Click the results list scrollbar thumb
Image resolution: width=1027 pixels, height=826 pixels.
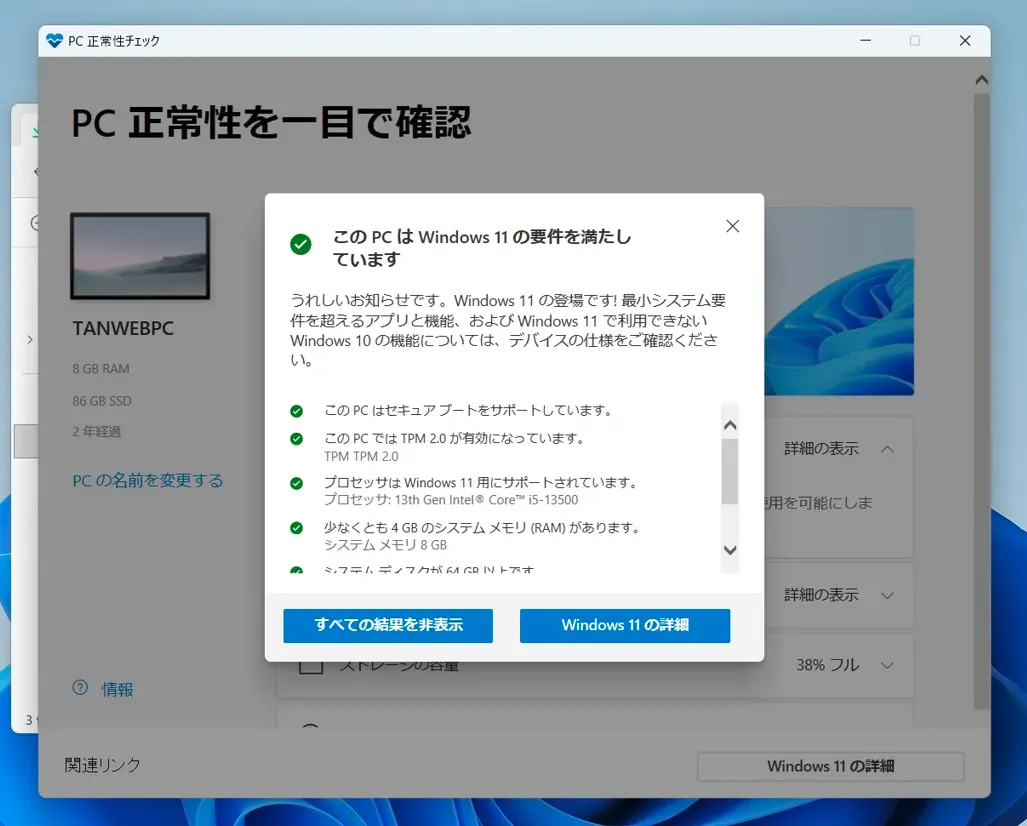click(x=730, y=472)
